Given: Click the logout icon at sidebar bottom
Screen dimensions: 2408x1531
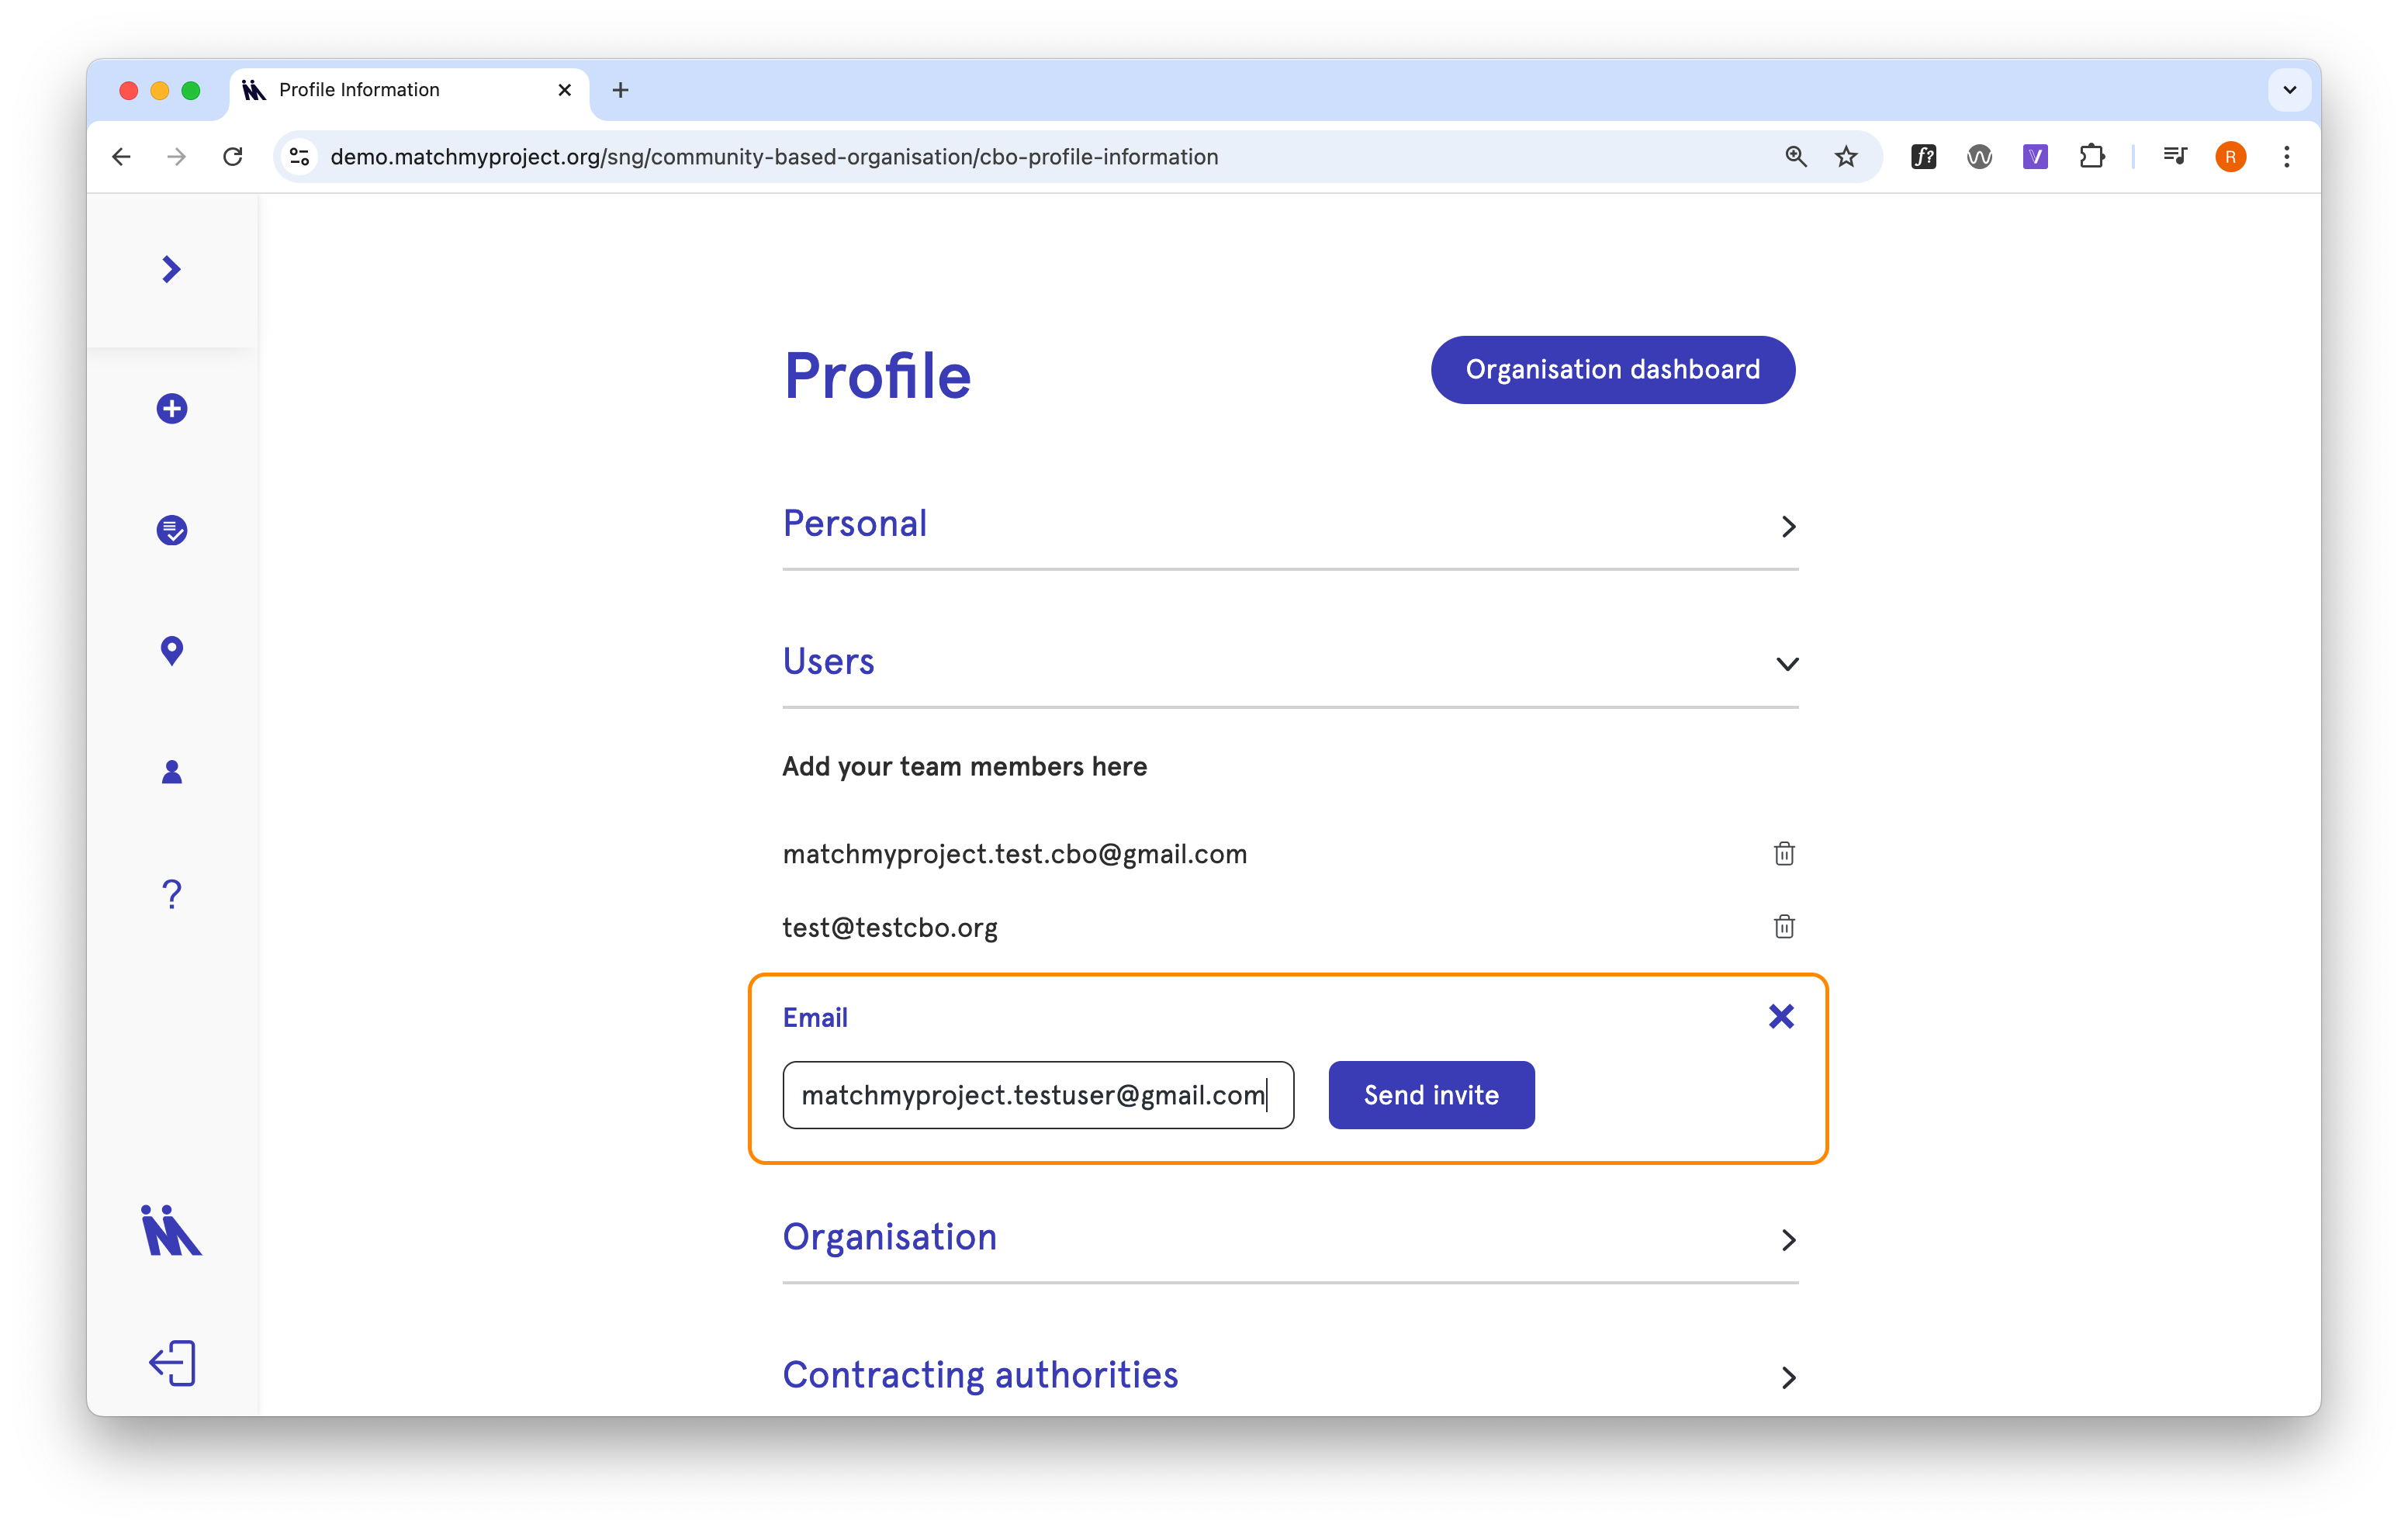Looking at the screenshot, I should 172,1364.
